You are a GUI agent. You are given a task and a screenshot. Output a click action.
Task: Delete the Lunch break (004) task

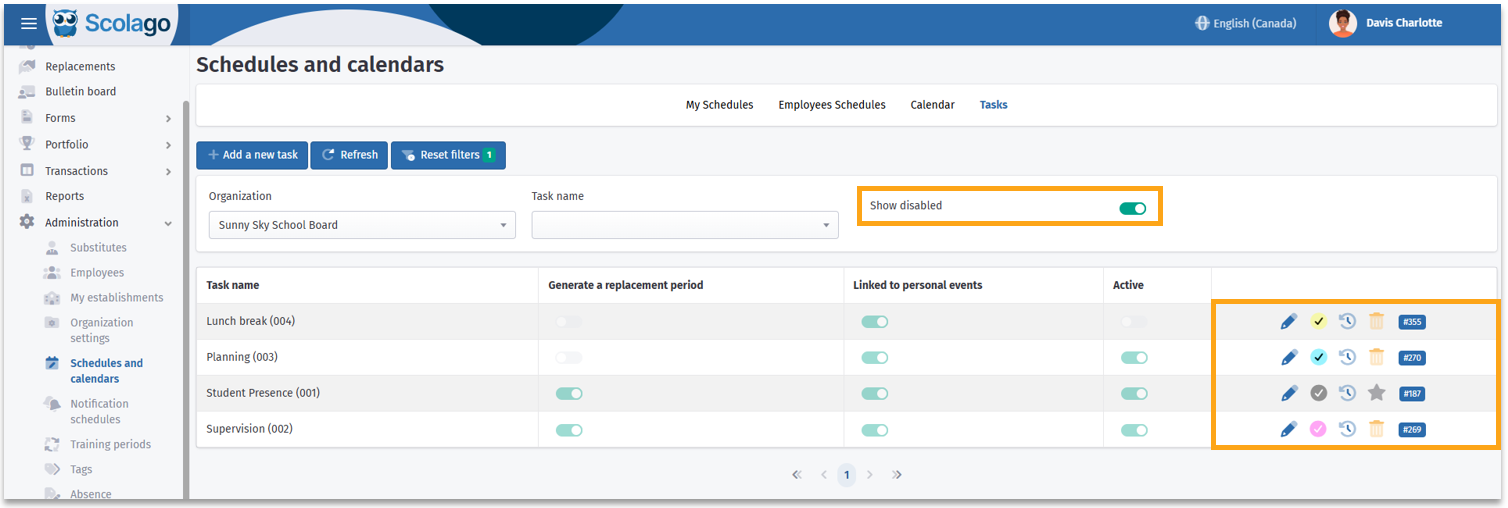click(1377, 321)
